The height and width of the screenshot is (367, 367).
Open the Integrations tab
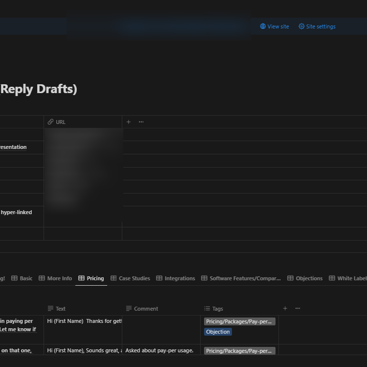point(176,278)
